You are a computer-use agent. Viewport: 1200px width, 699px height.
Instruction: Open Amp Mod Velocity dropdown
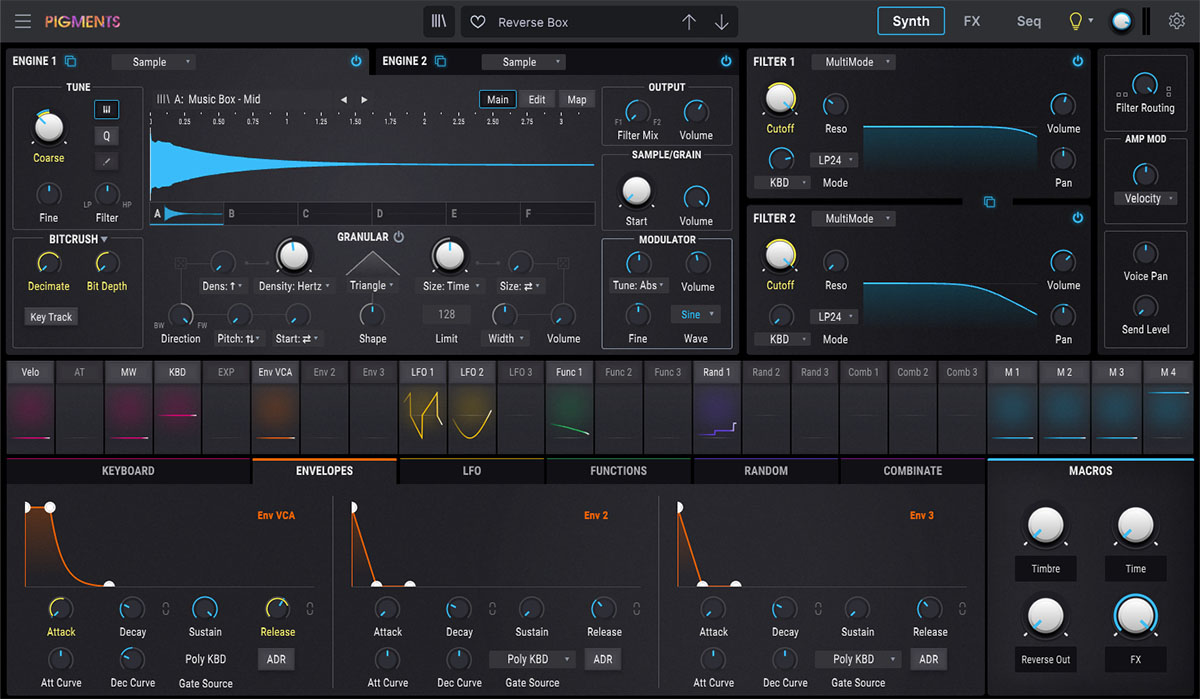[1145, 198]
